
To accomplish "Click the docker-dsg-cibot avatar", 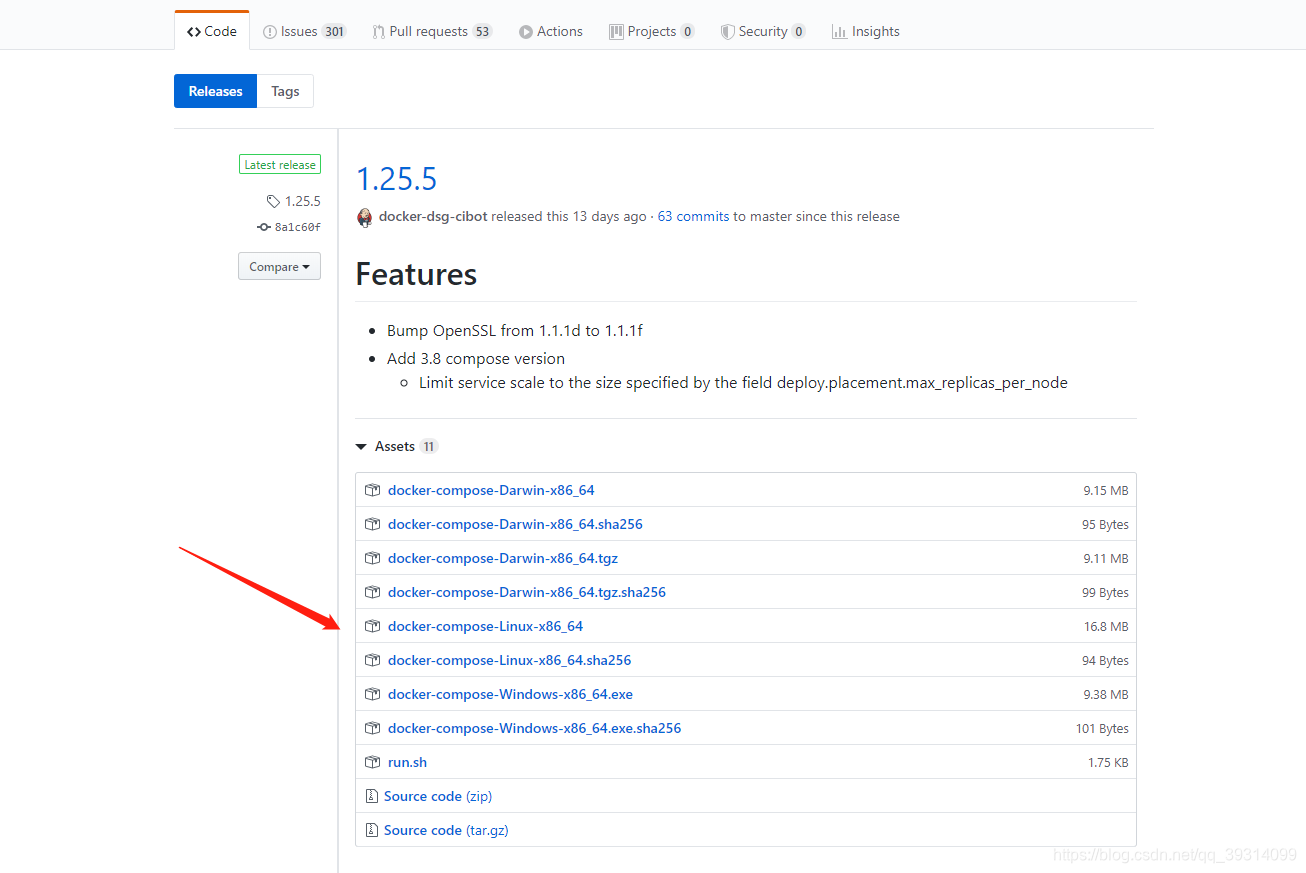I will point(364,217).
